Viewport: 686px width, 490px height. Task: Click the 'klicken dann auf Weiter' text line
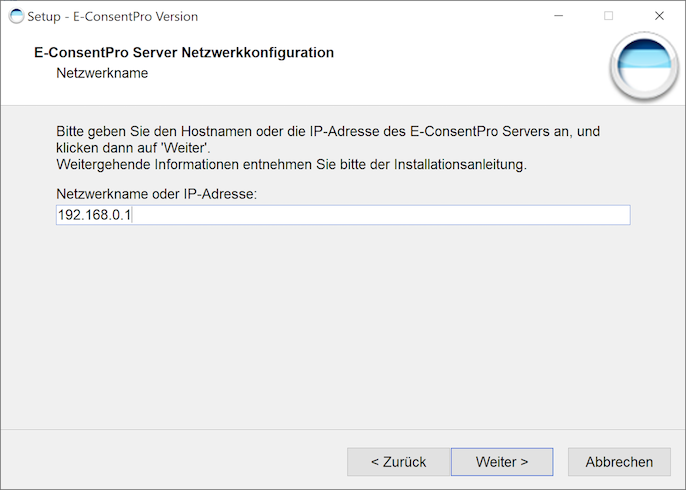point(133,148)
